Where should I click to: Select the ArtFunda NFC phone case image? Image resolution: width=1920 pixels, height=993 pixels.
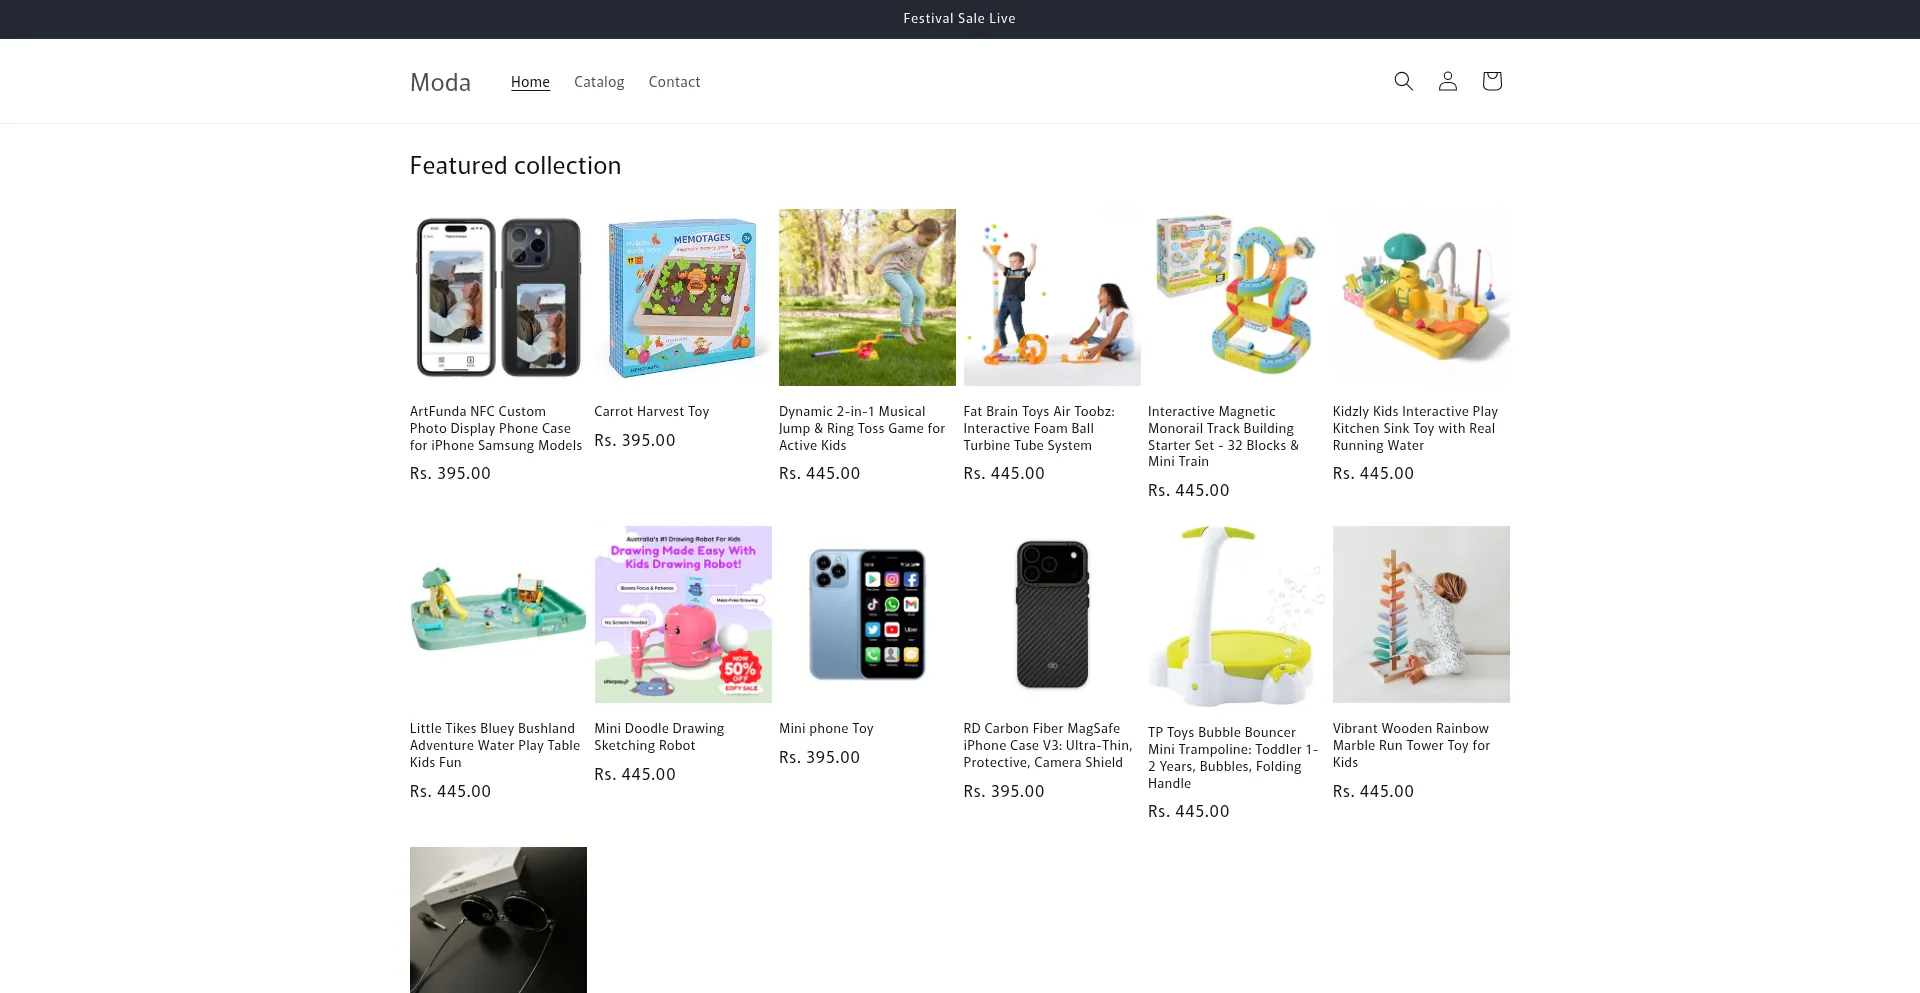coord(498,297)
